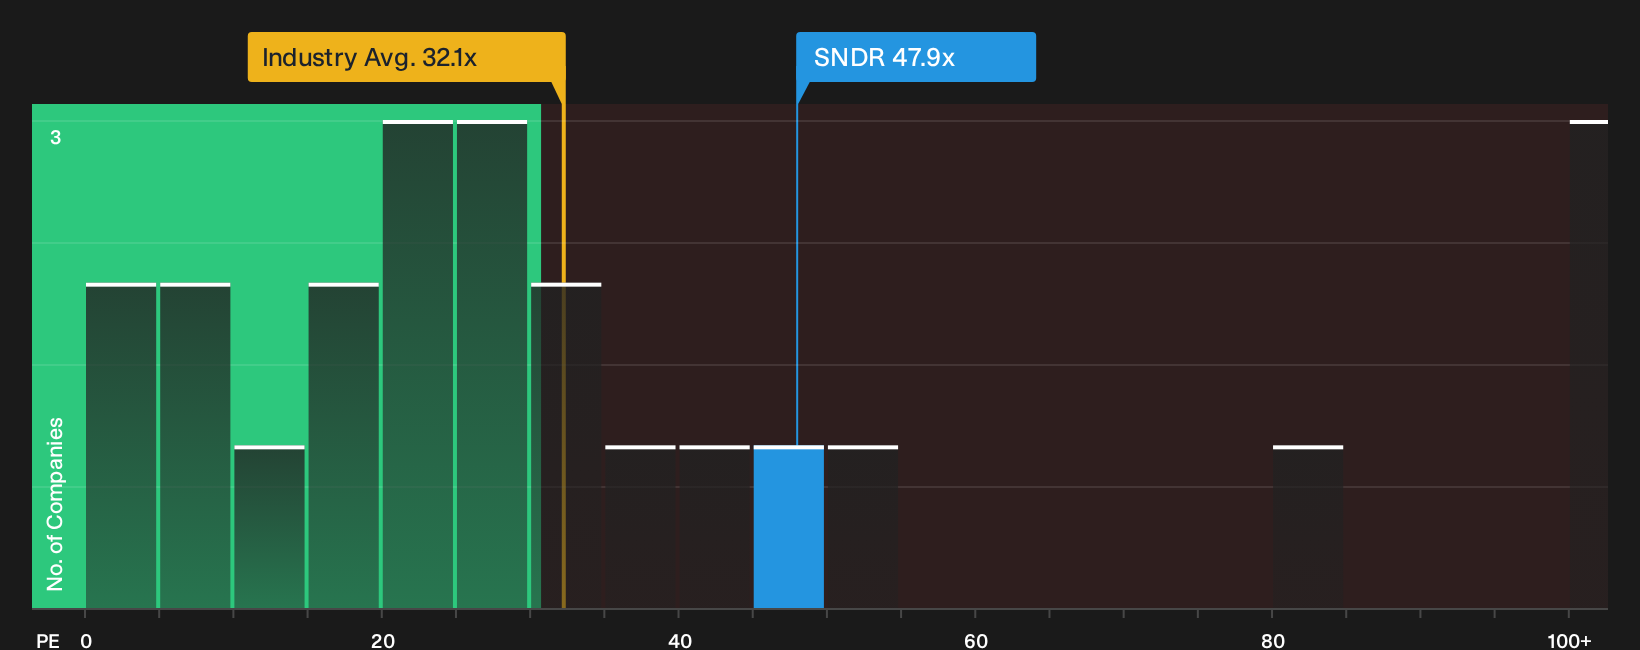
Task: Click the '60' x-axis label
Action: point(976,640)
